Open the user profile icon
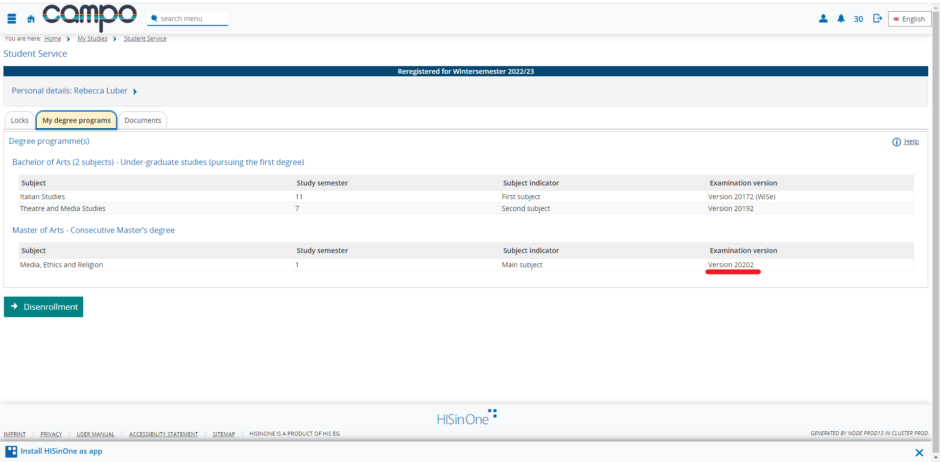Image resolution: width=940 pixels, height=462 pixels. (x=823, y=19)
